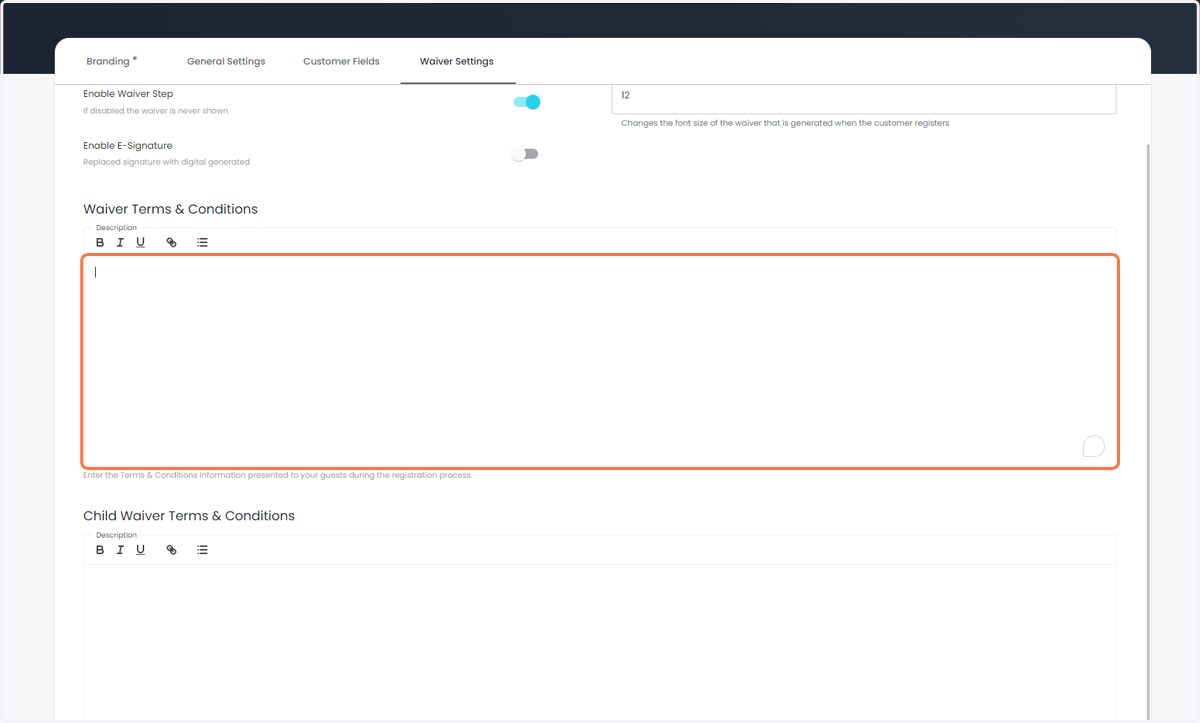Insert link in Waiver Terms editor toolbar
Screen dimensions: 1200x723
click(171, 242)
